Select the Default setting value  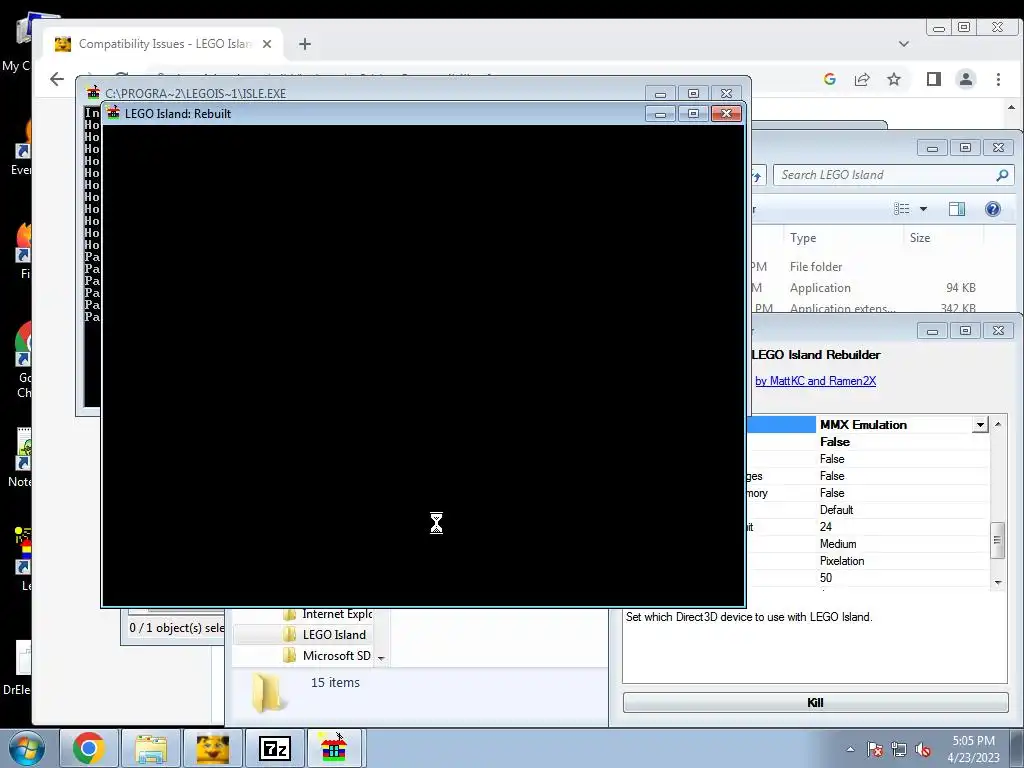click(x=837, y=510)
